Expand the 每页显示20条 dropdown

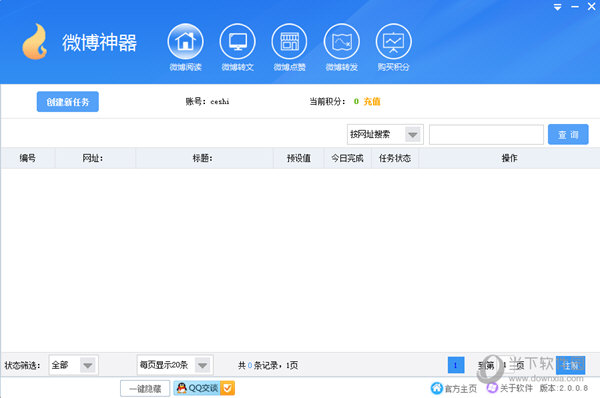click(x=202, y=365)
